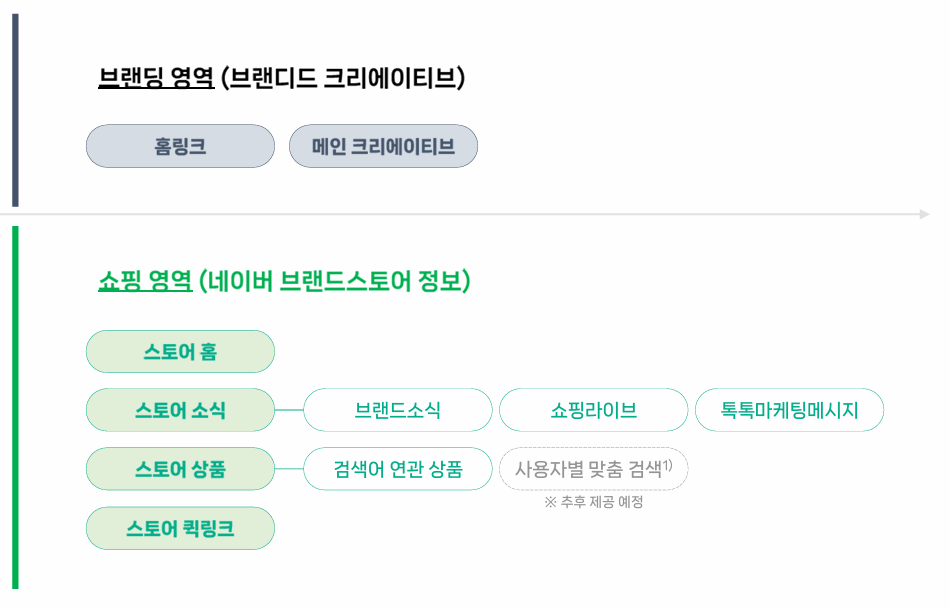Image resolution: width=950 pixels, height=609 pixels.
Task: Click the arrowhead at the divider's right end
Action: 925,214
